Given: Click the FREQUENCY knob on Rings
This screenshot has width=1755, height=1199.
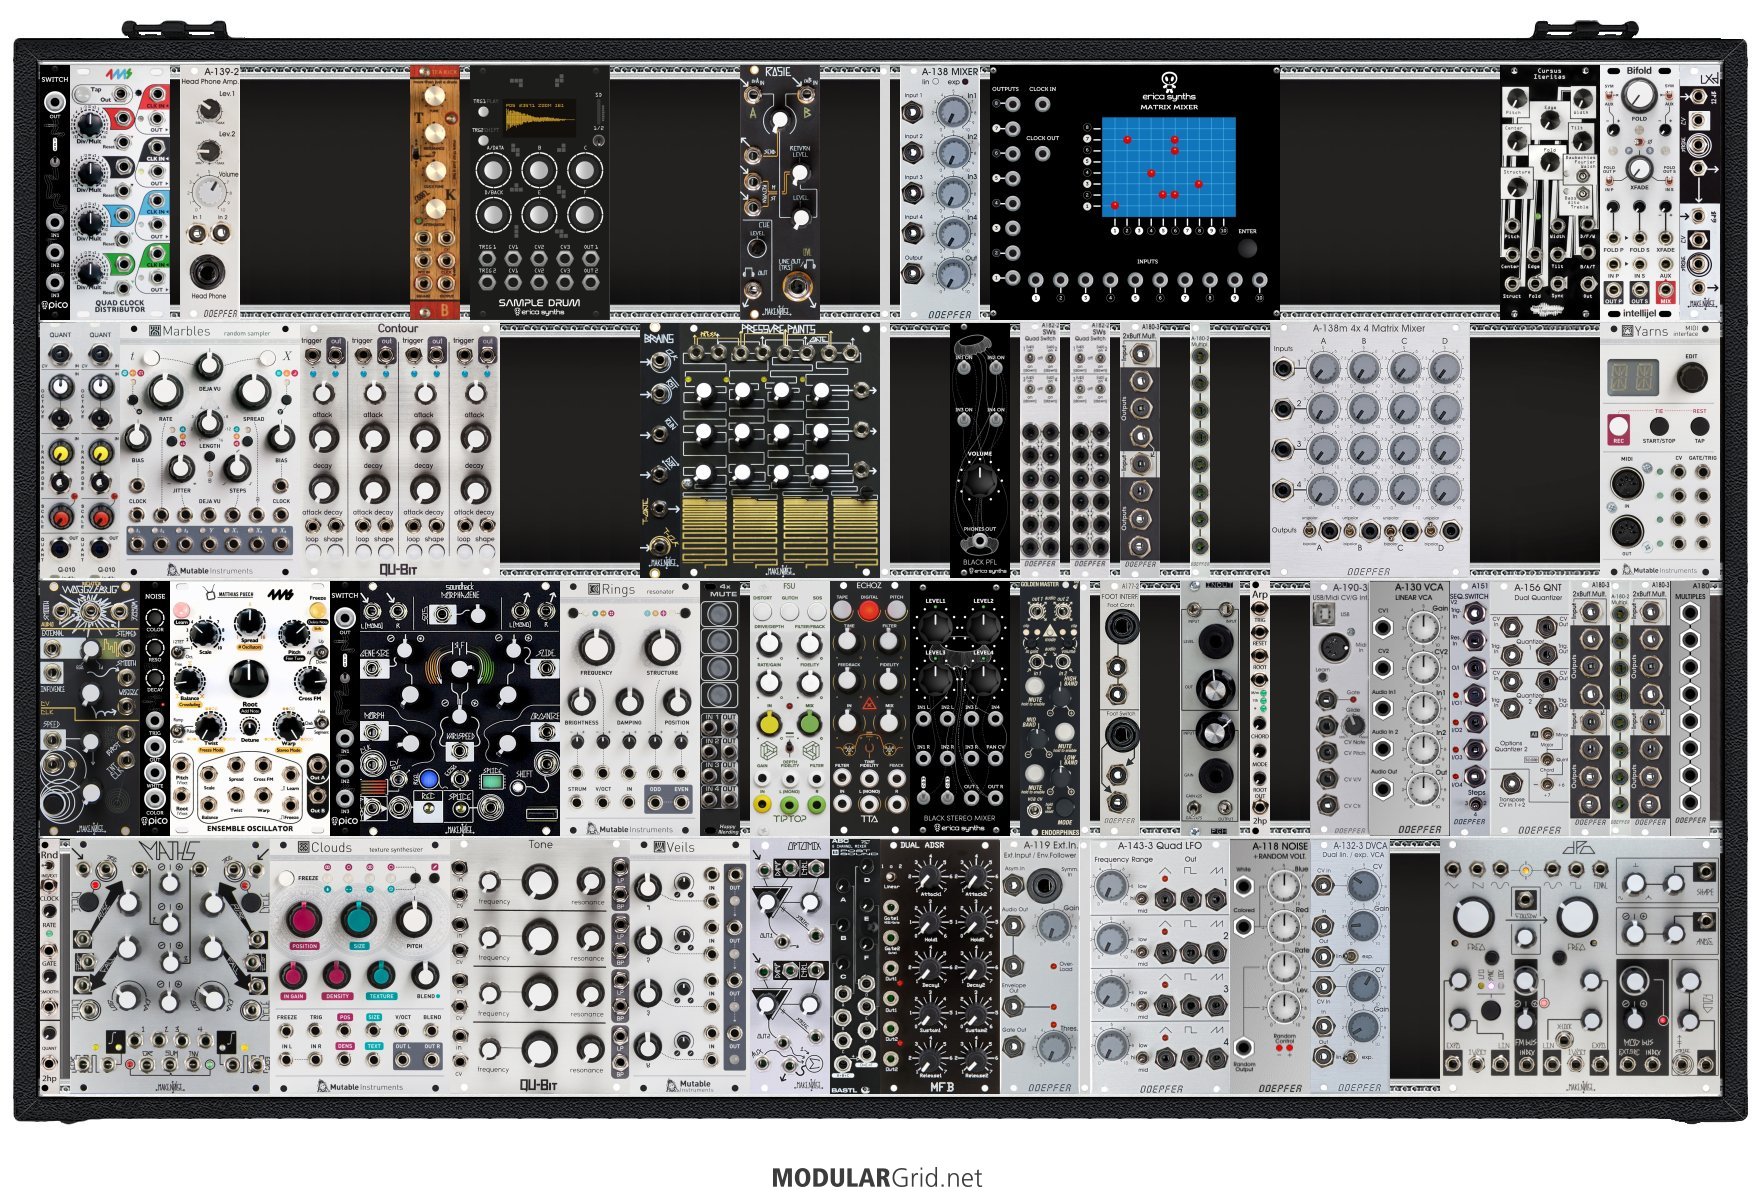Looking at the screenshot, I should point(596,647).
